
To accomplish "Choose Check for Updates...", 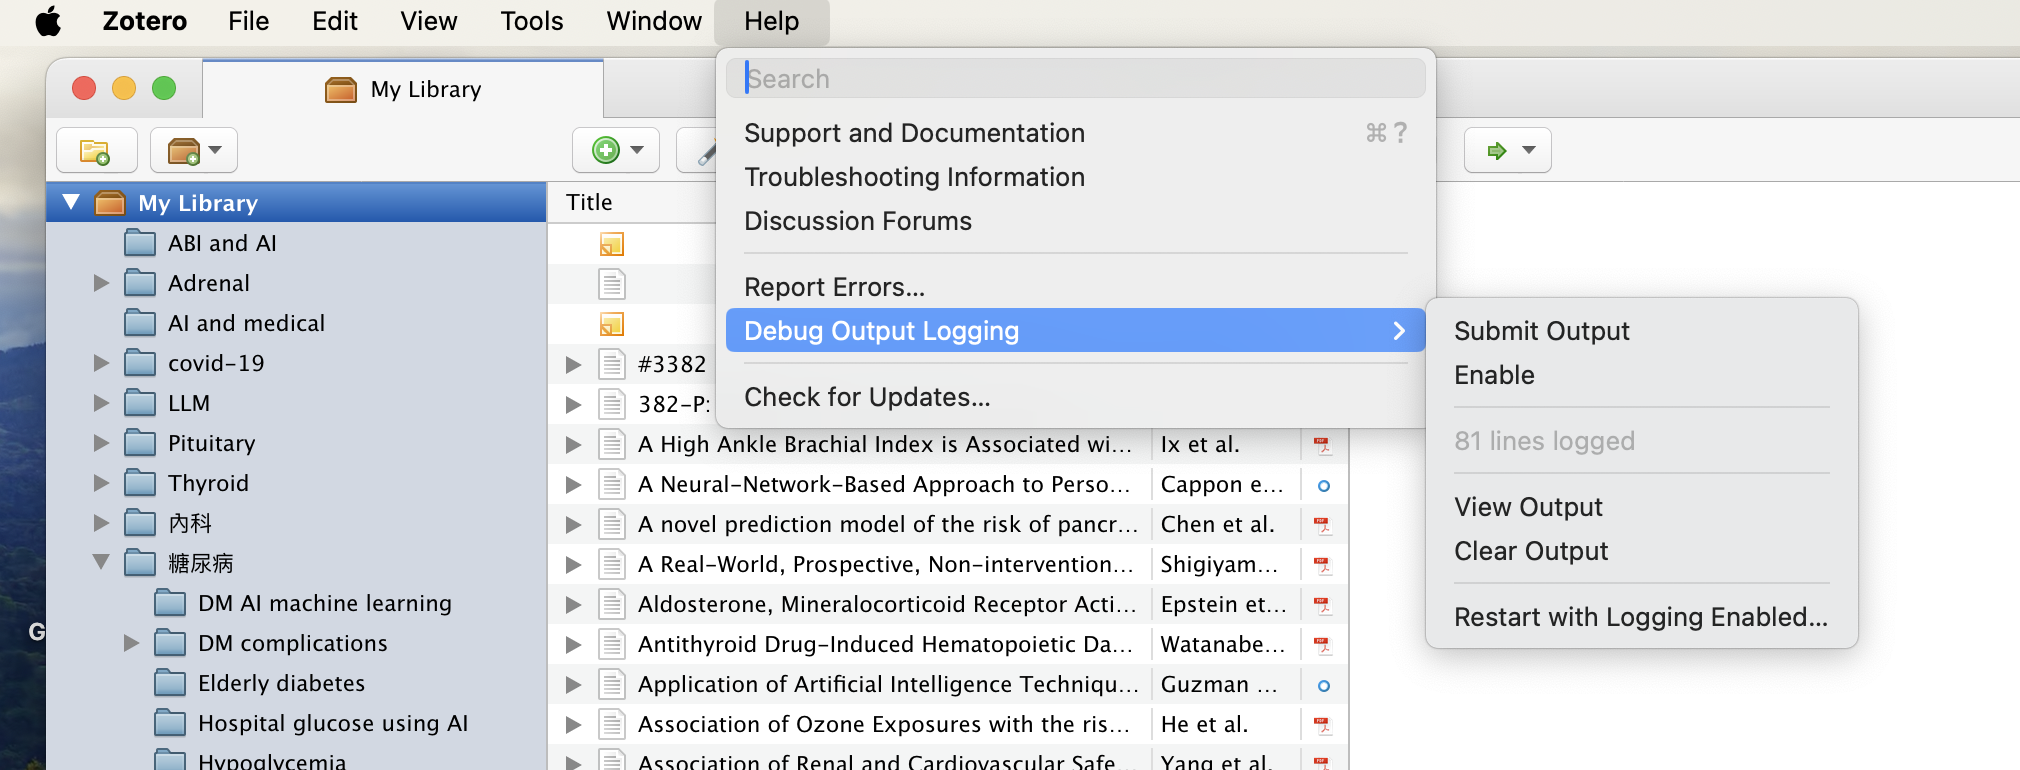I will [1076, 397].
